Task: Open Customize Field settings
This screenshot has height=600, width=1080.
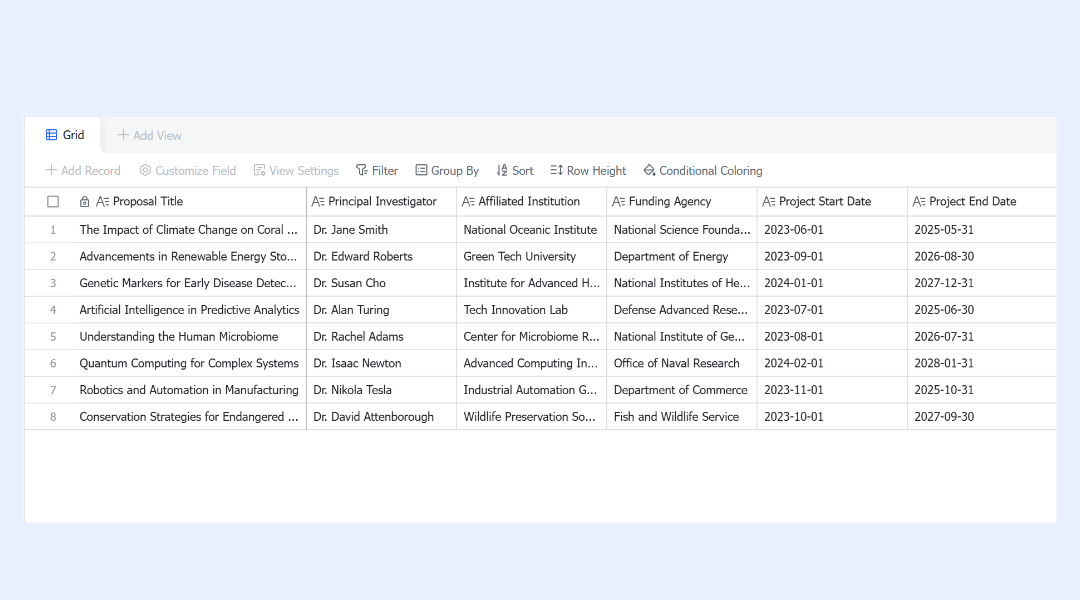Action: point(187,170)
